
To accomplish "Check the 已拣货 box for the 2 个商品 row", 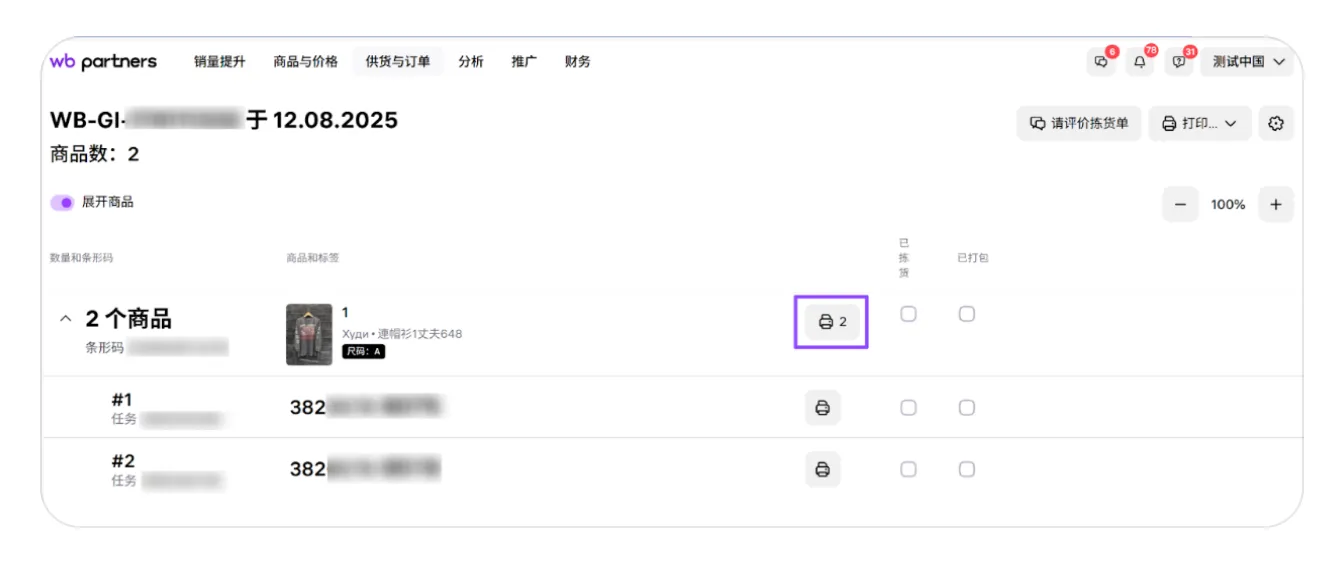I will [908, 314].
